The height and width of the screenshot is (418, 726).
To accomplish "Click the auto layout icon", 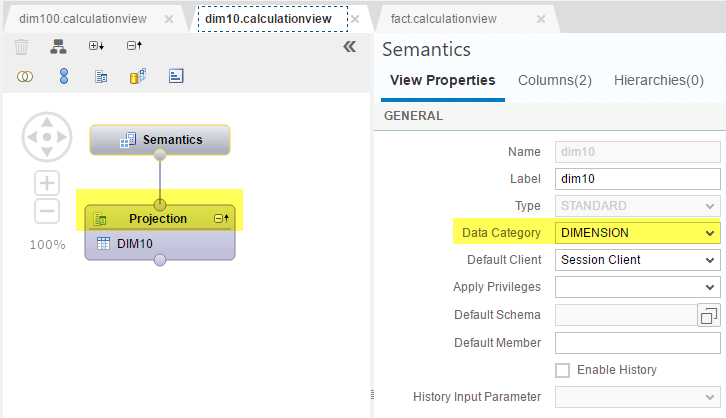I will point(58,46).
